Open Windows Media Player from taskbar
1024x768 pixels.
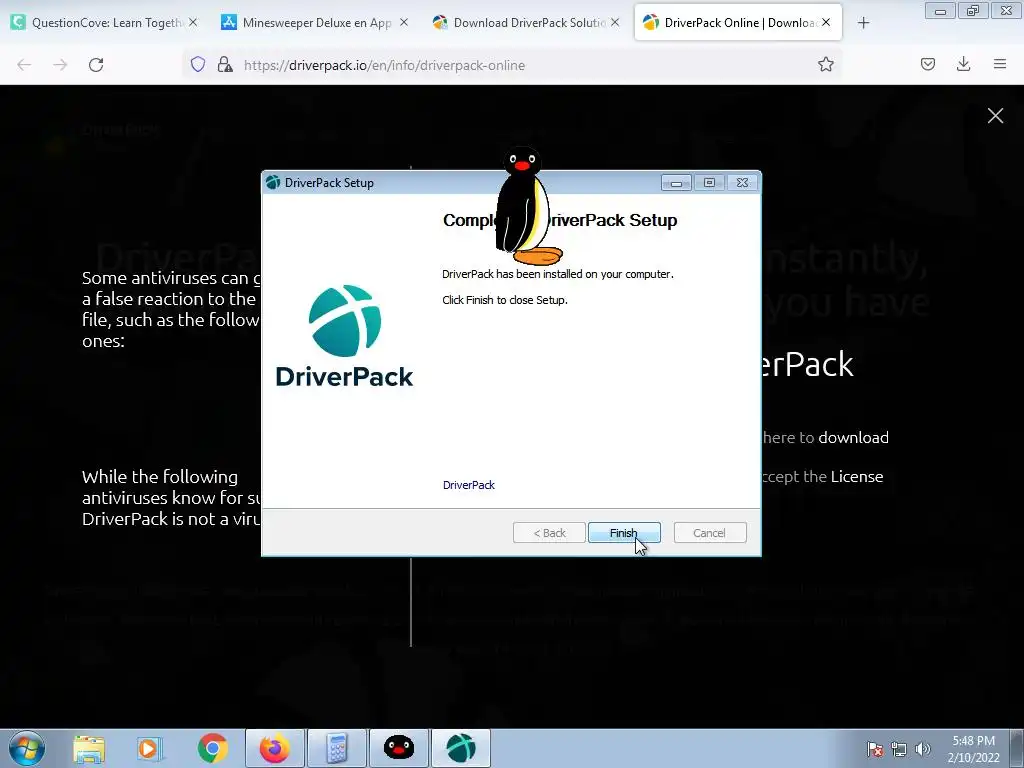pos(150,749)
